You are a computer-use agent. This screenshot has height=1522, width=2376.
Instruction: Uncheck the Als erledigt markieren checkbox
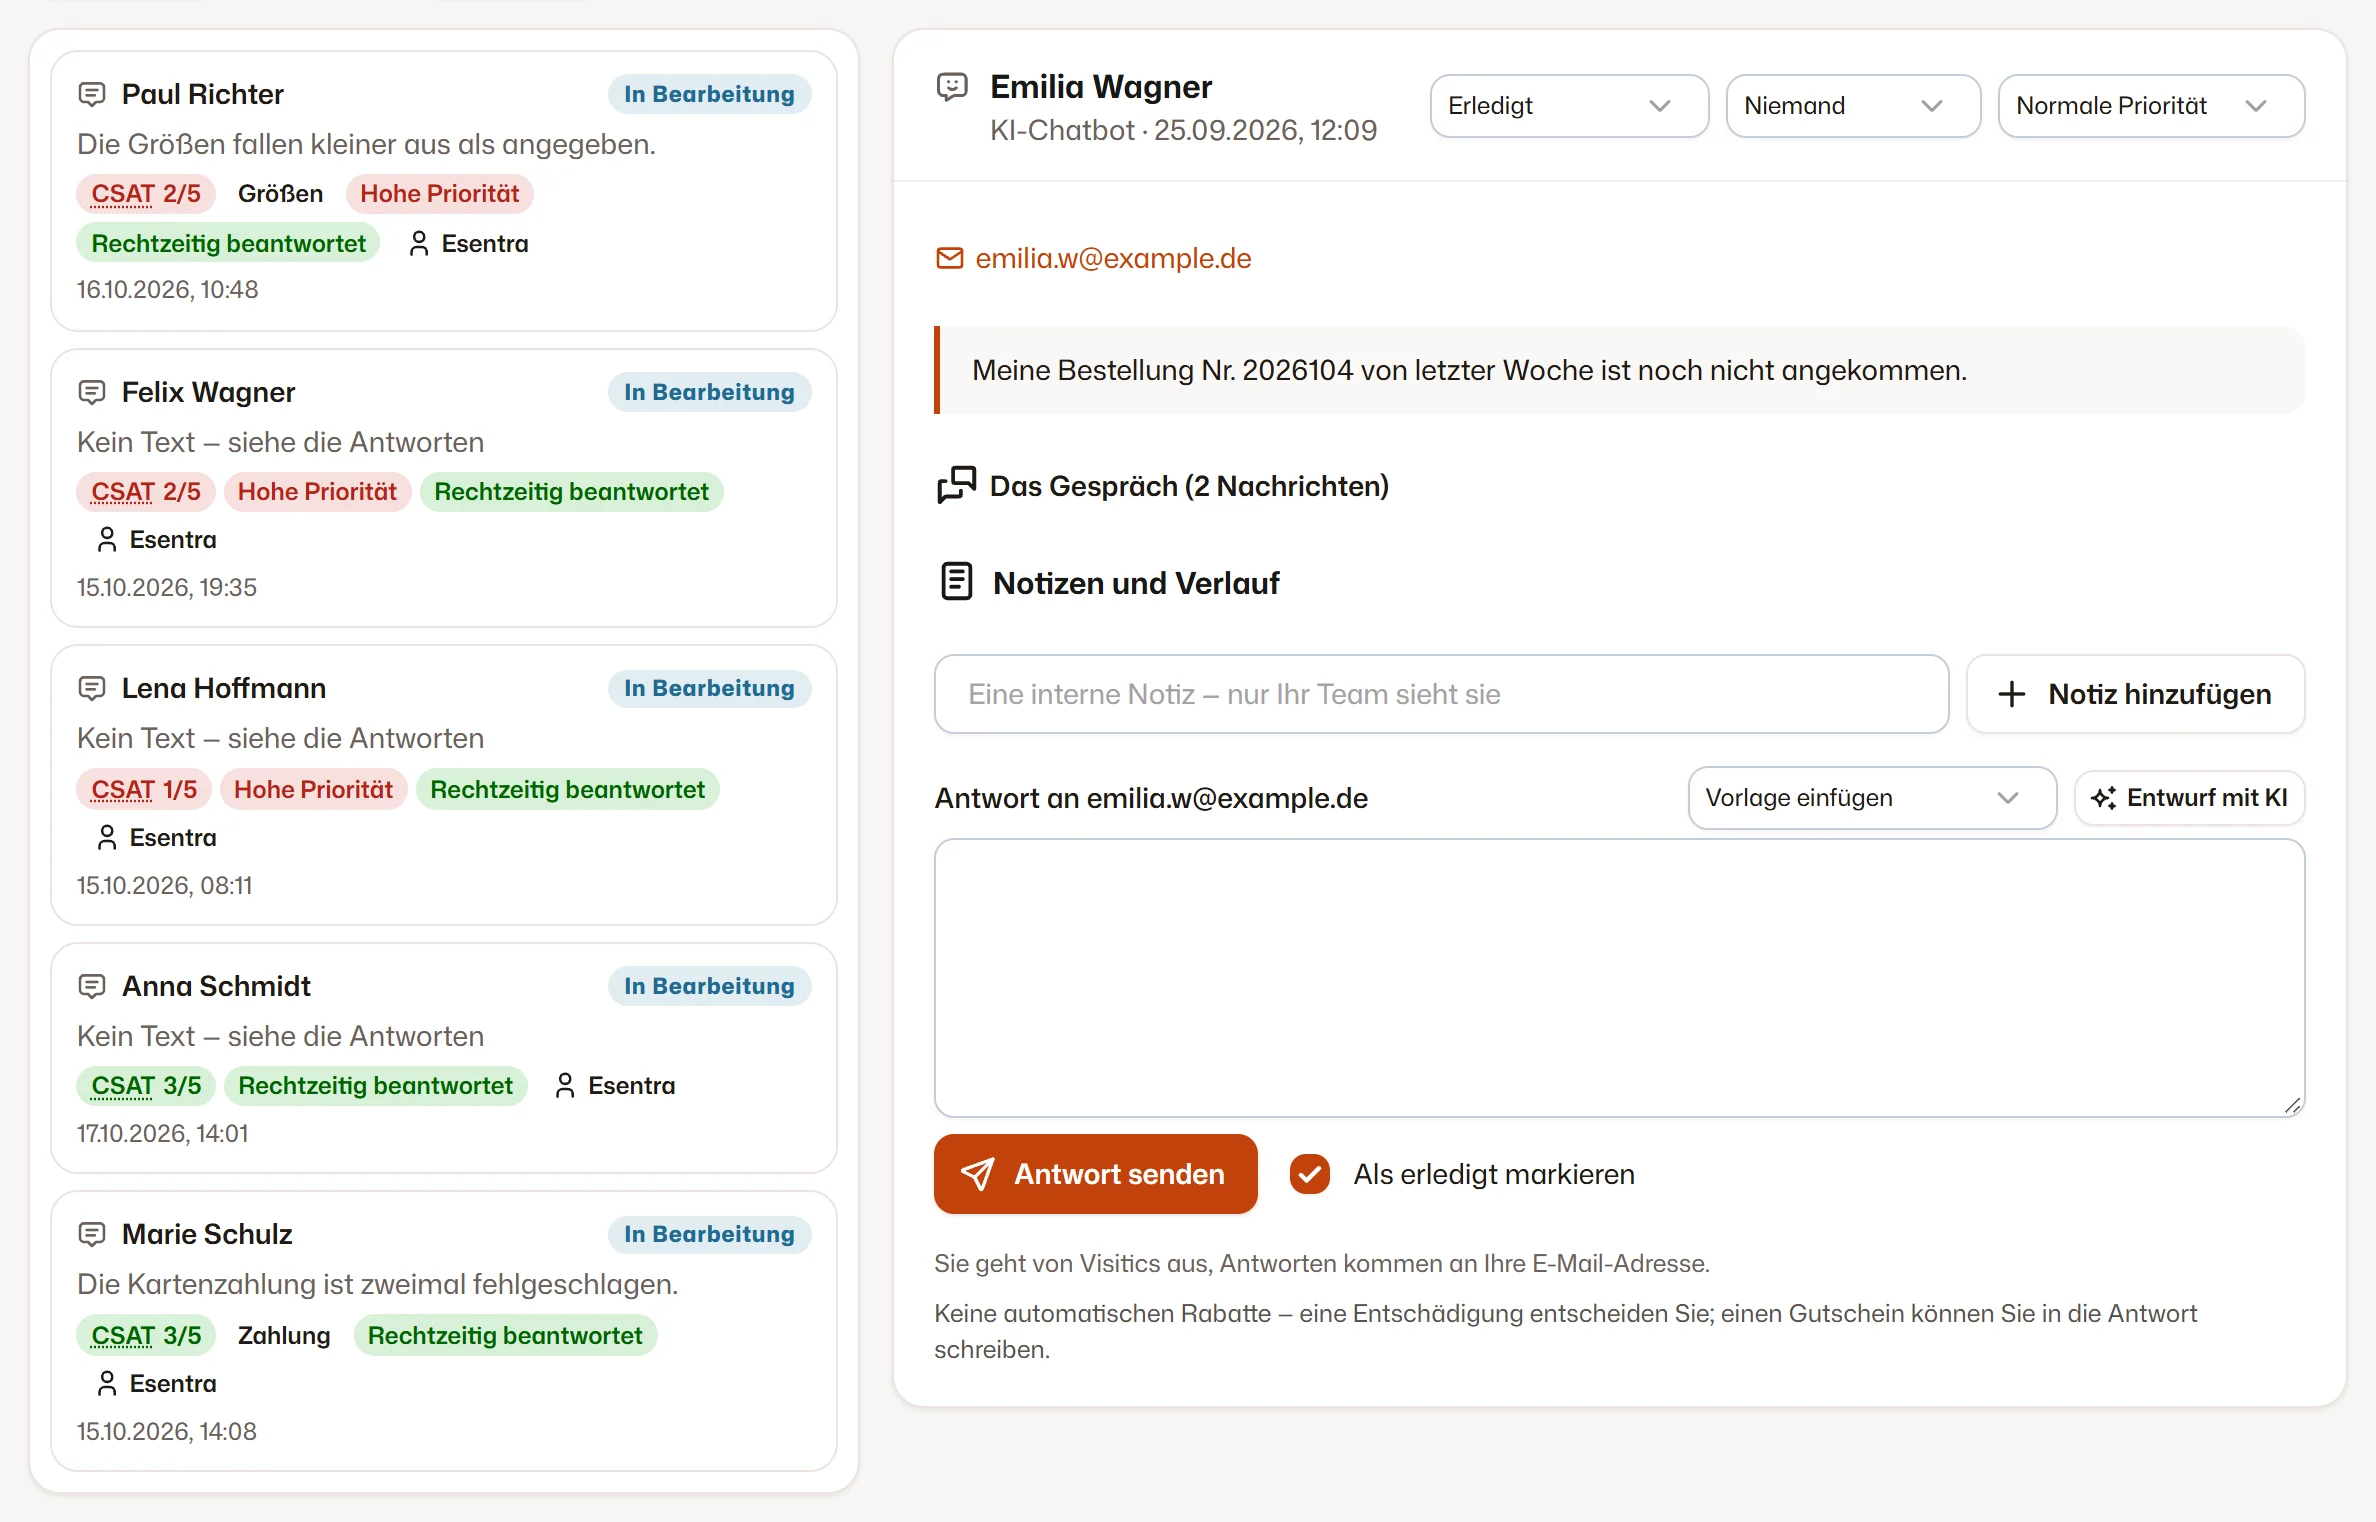click(x=1309, y=1174)
